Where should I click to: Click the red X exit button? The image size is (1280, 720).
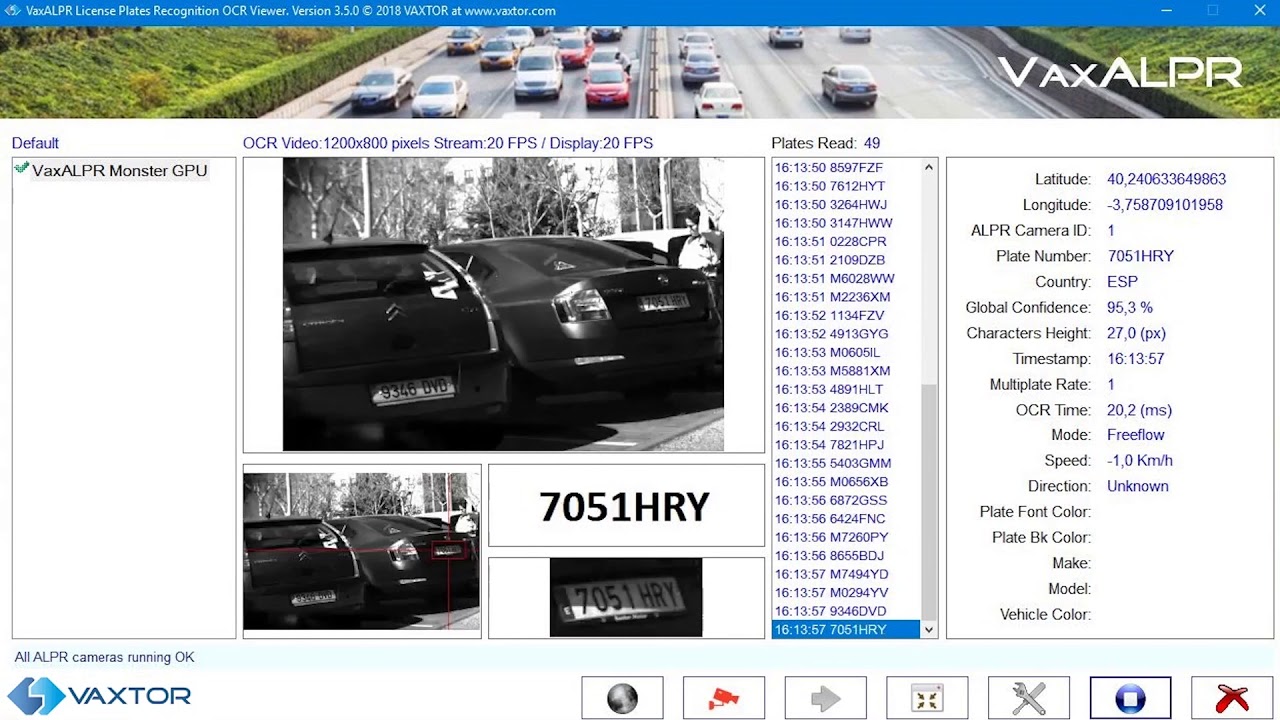pyautogui.click(x=1232, y=698)
